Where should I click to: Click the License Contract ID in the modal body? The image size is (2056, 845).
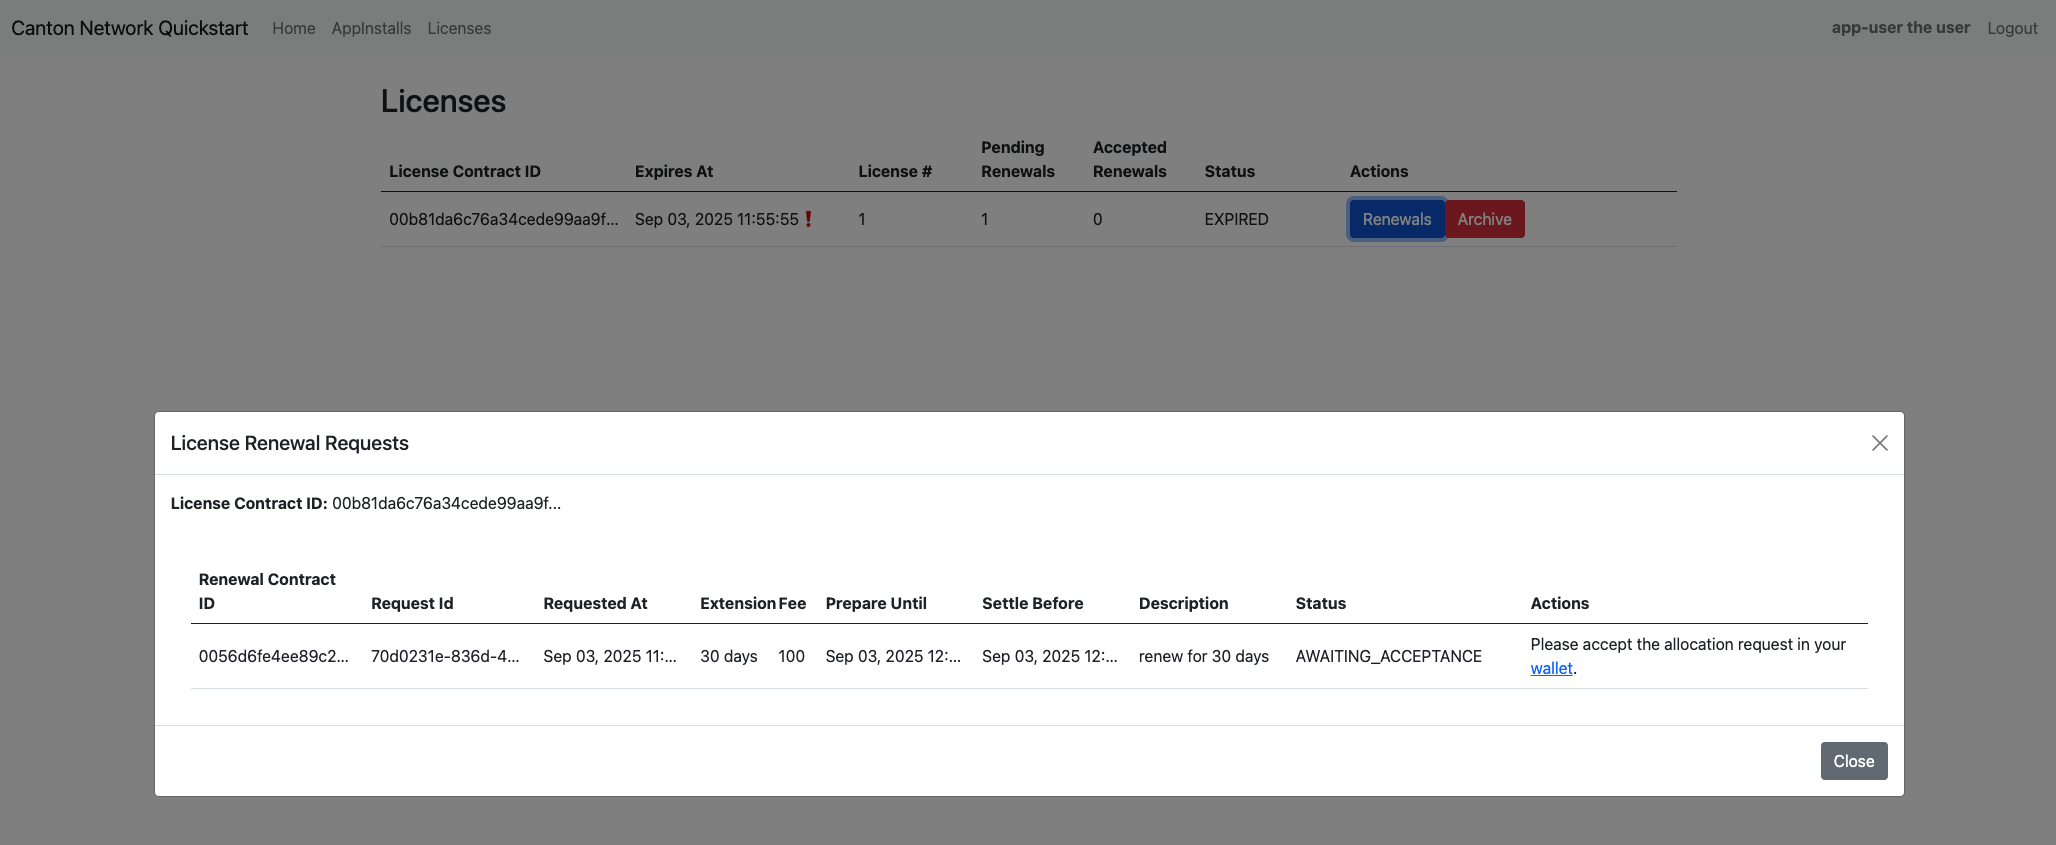(x=446, y=503)
